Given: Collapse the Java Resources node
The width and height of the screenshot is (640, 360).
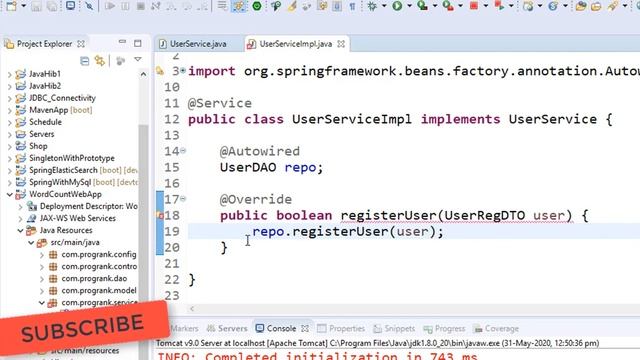Looking at the screenshot, I should click(x=20, y=230).
